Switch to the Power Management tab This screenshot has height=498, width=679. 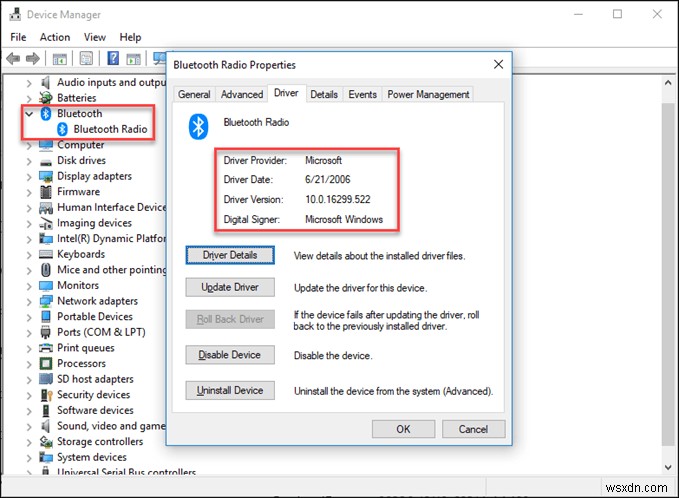click(428, 94)
